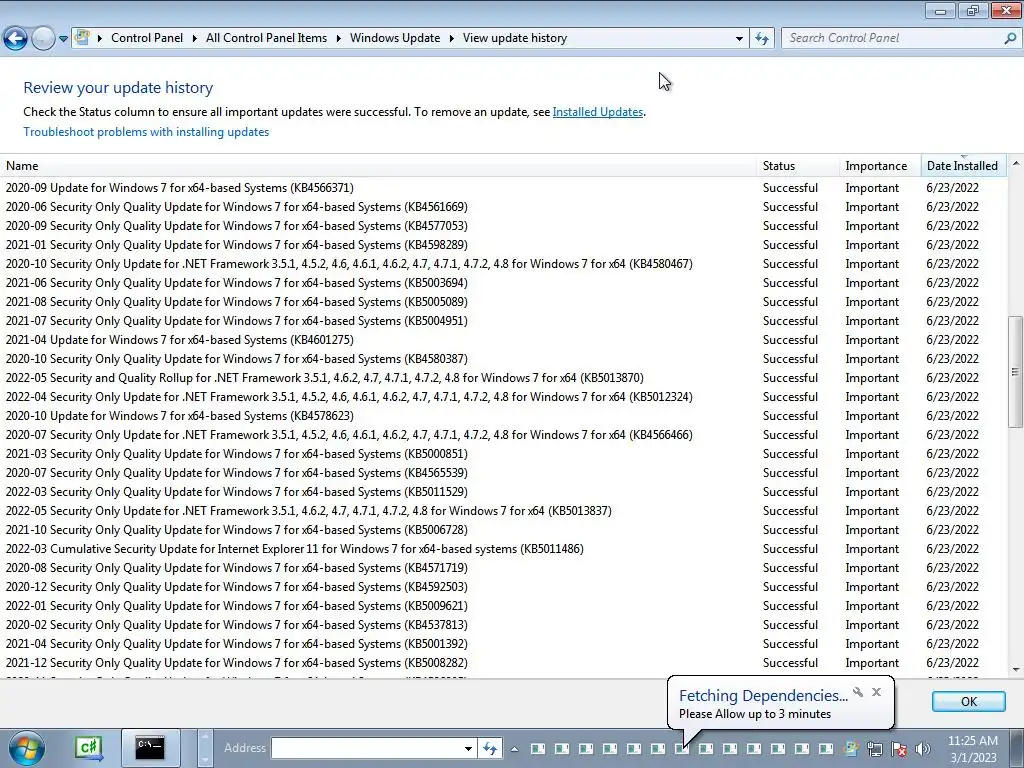The height and width of the screenshot is (768, 1024).
Task: Open the Action Center flag icon
Action: coord(899,749)
